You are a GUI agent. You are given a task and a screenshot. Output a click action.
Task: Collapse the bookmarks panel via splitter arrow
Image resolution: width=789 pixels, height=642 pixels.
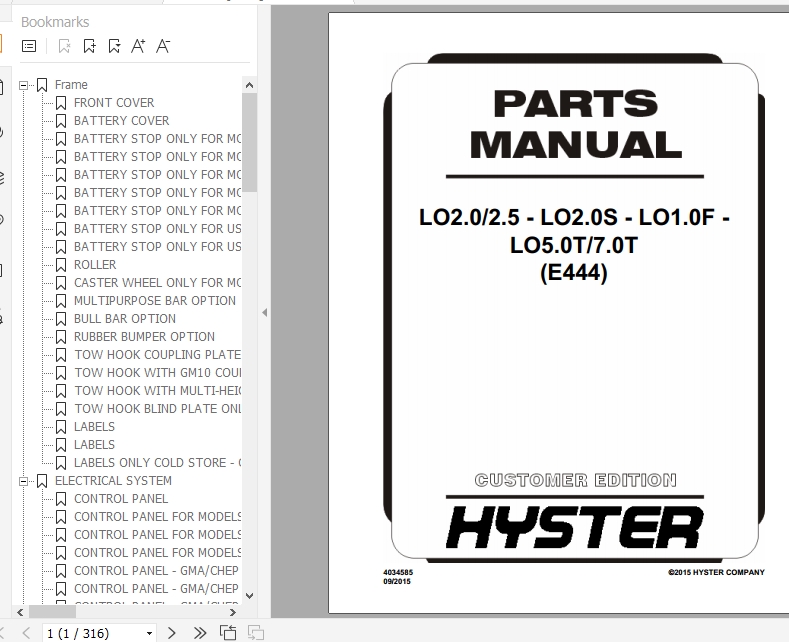tap(265, 312)
